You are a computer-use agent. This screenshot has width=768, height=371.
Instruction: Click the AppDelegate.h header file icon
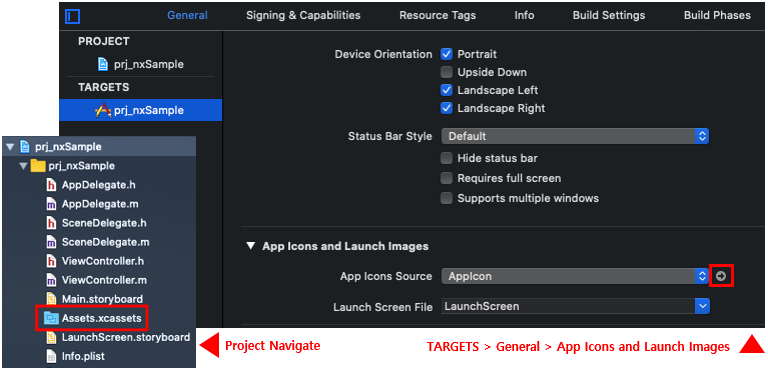tap(51, 185)
